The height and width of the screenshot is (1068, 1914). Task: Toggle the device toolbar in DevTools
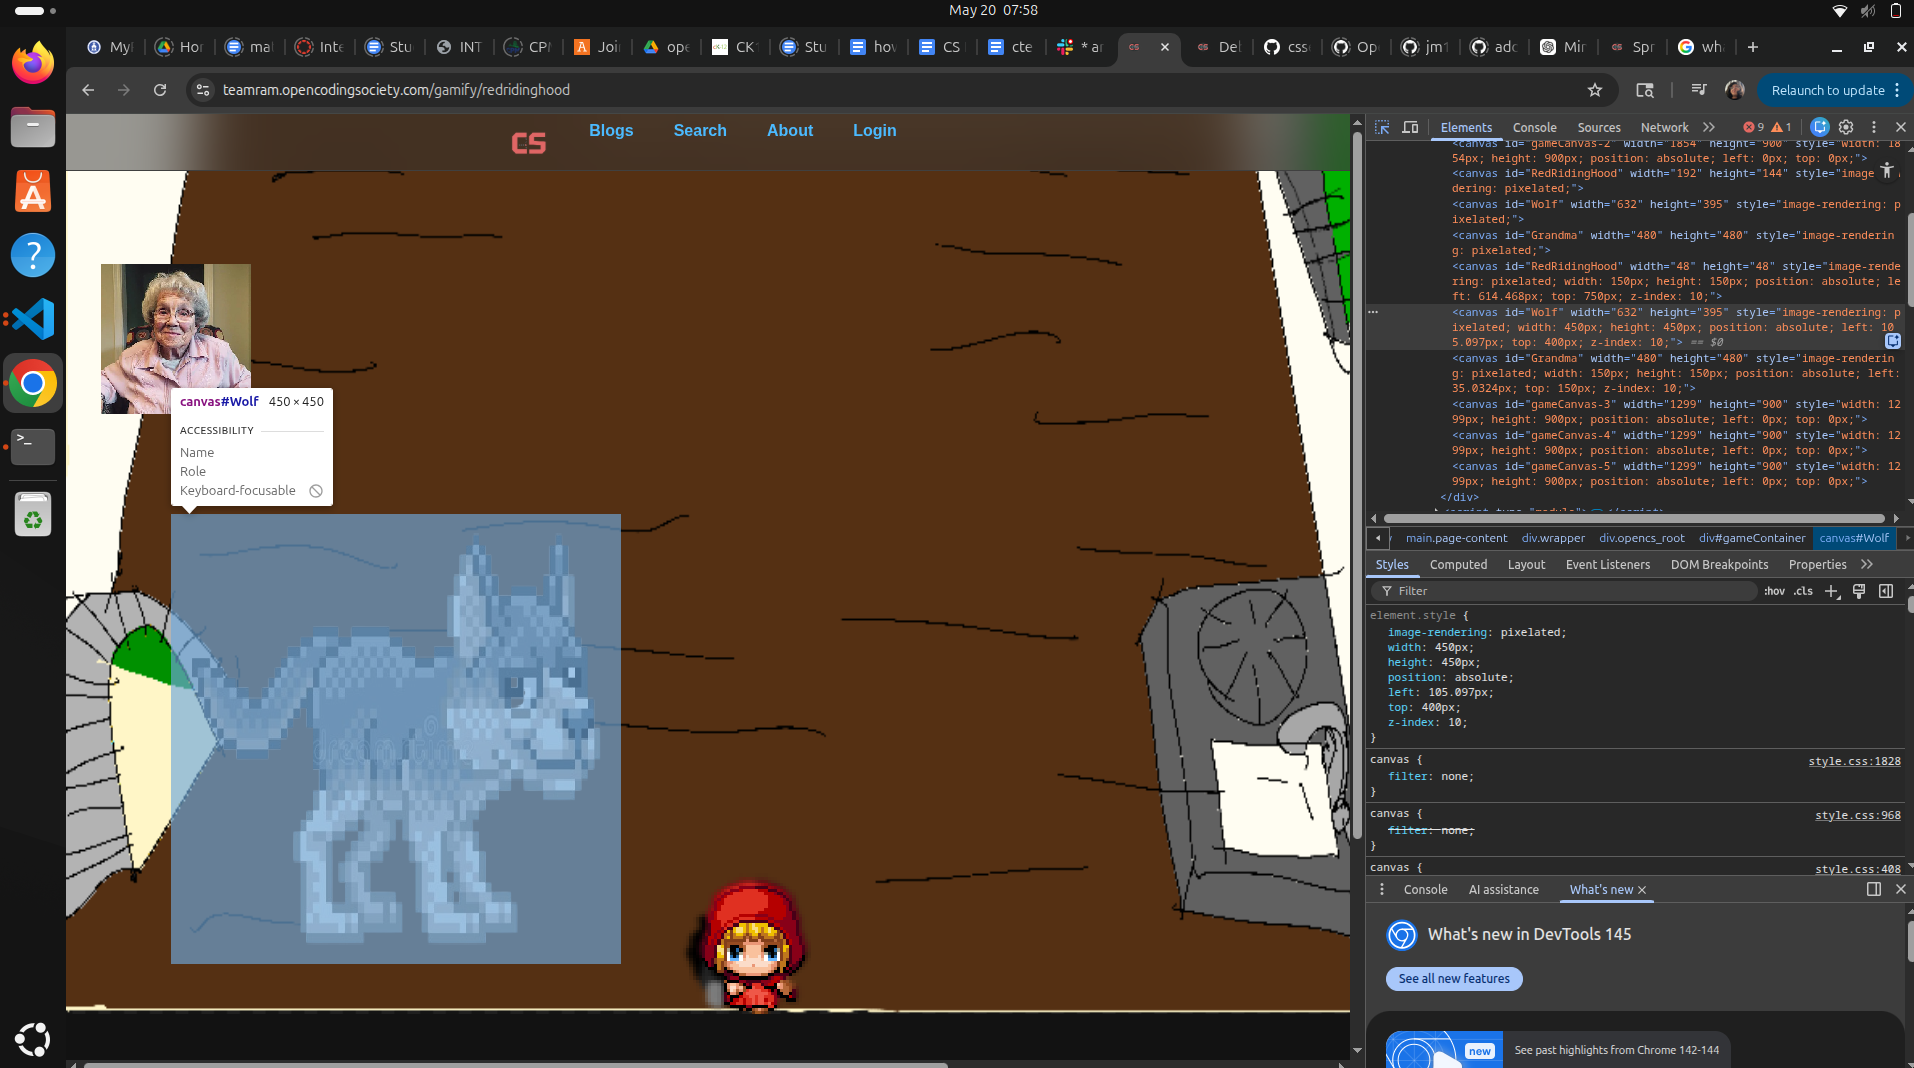click(x=1410, y=127)
